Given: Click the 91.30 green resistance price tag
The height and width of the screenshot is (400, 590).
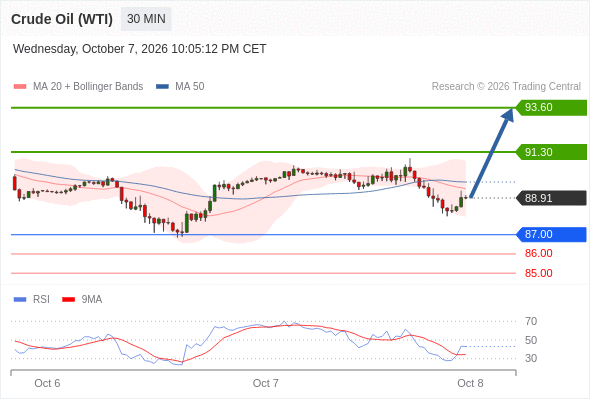Looking at the screenshot, I should (x=551, y=152).
